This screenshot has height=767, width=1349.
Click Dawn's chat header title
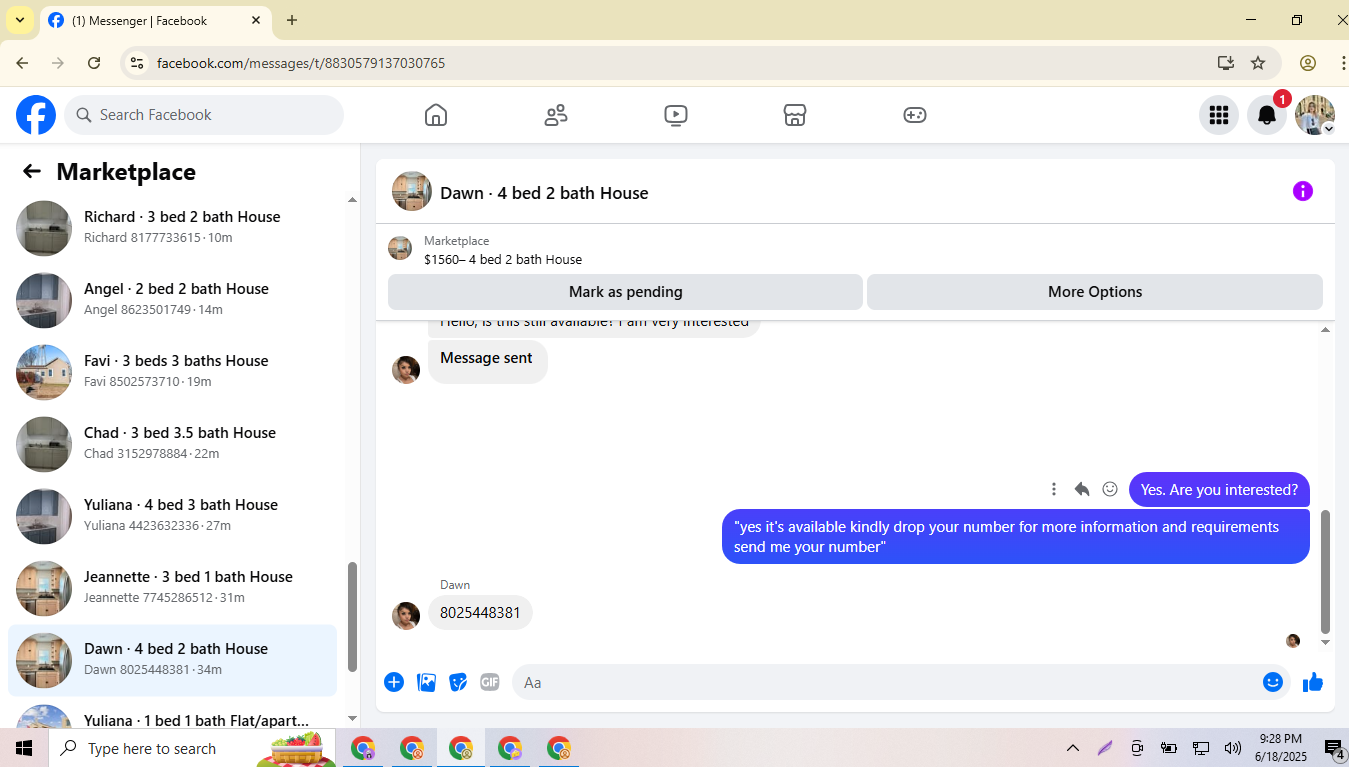544,193
